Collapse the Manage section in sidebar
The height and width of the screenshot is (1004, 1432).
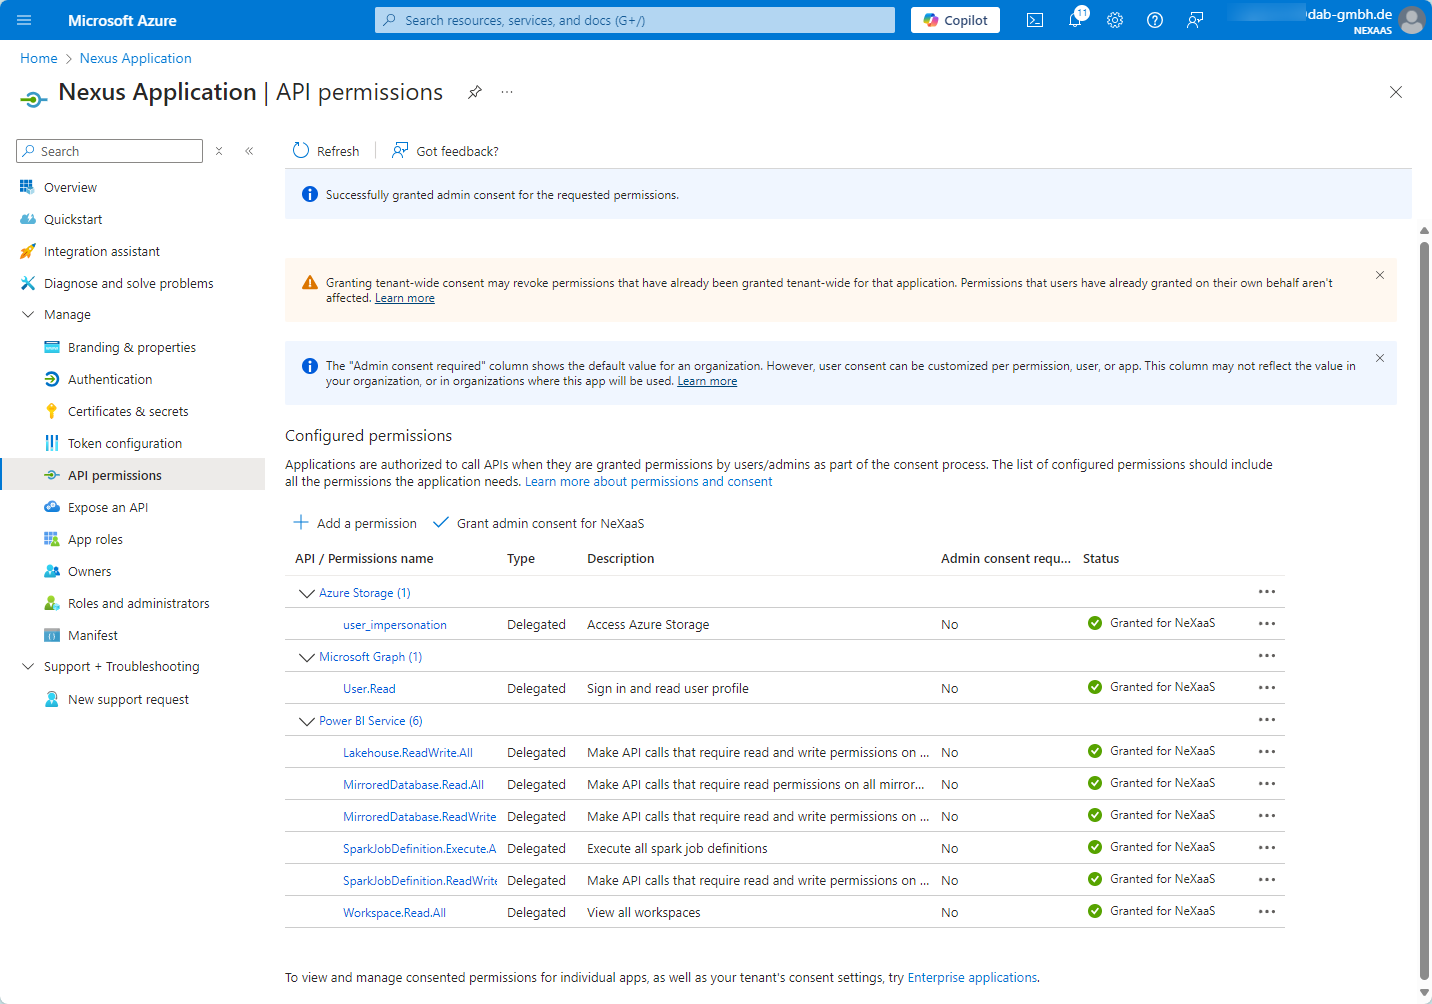(28, 315)
